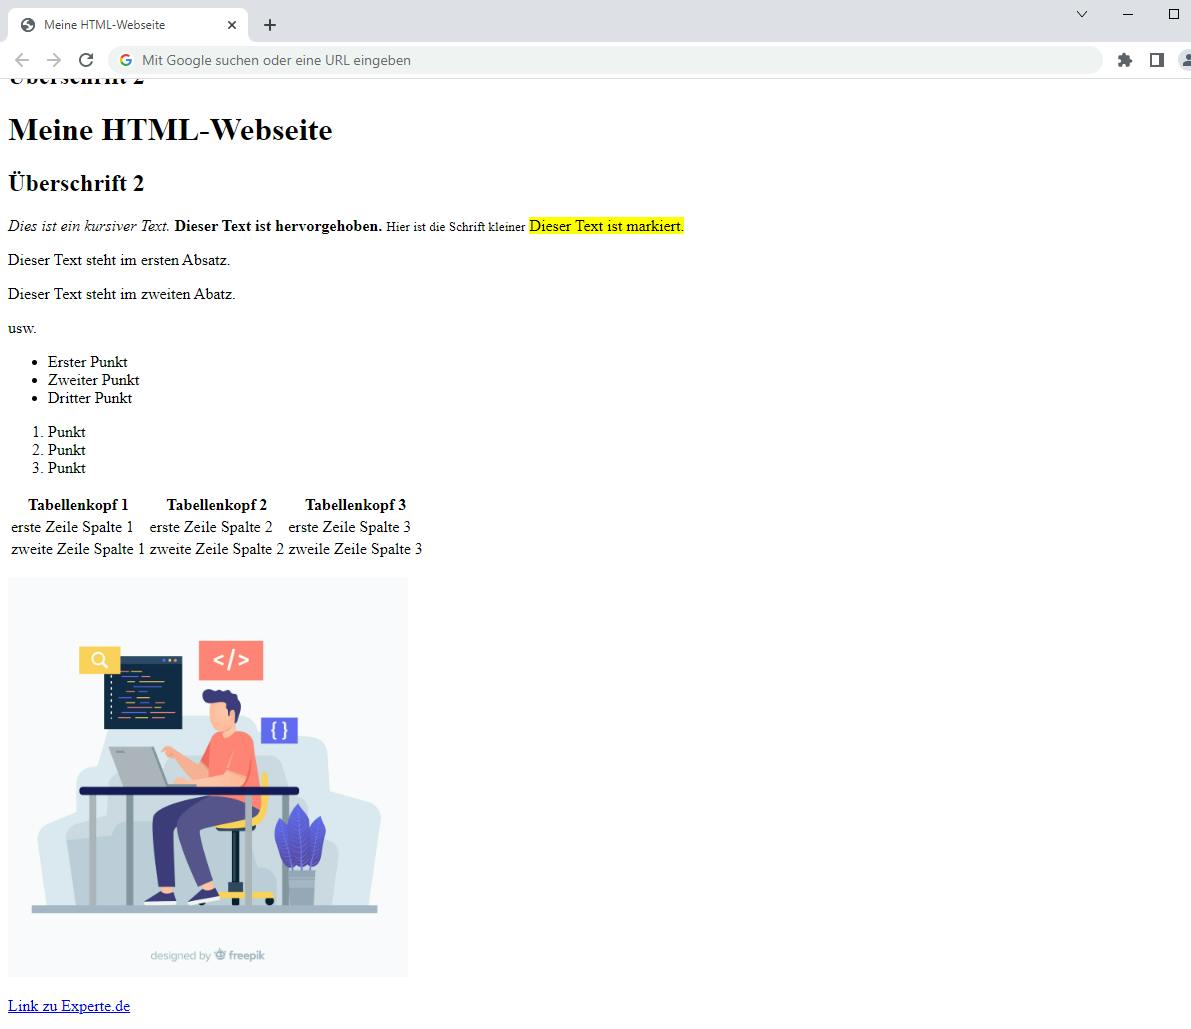The height and width of the screenshot is (1029, 1191).
Task: Follow the Link zu Experte.de hyperlink
Action: [68, 1005]
